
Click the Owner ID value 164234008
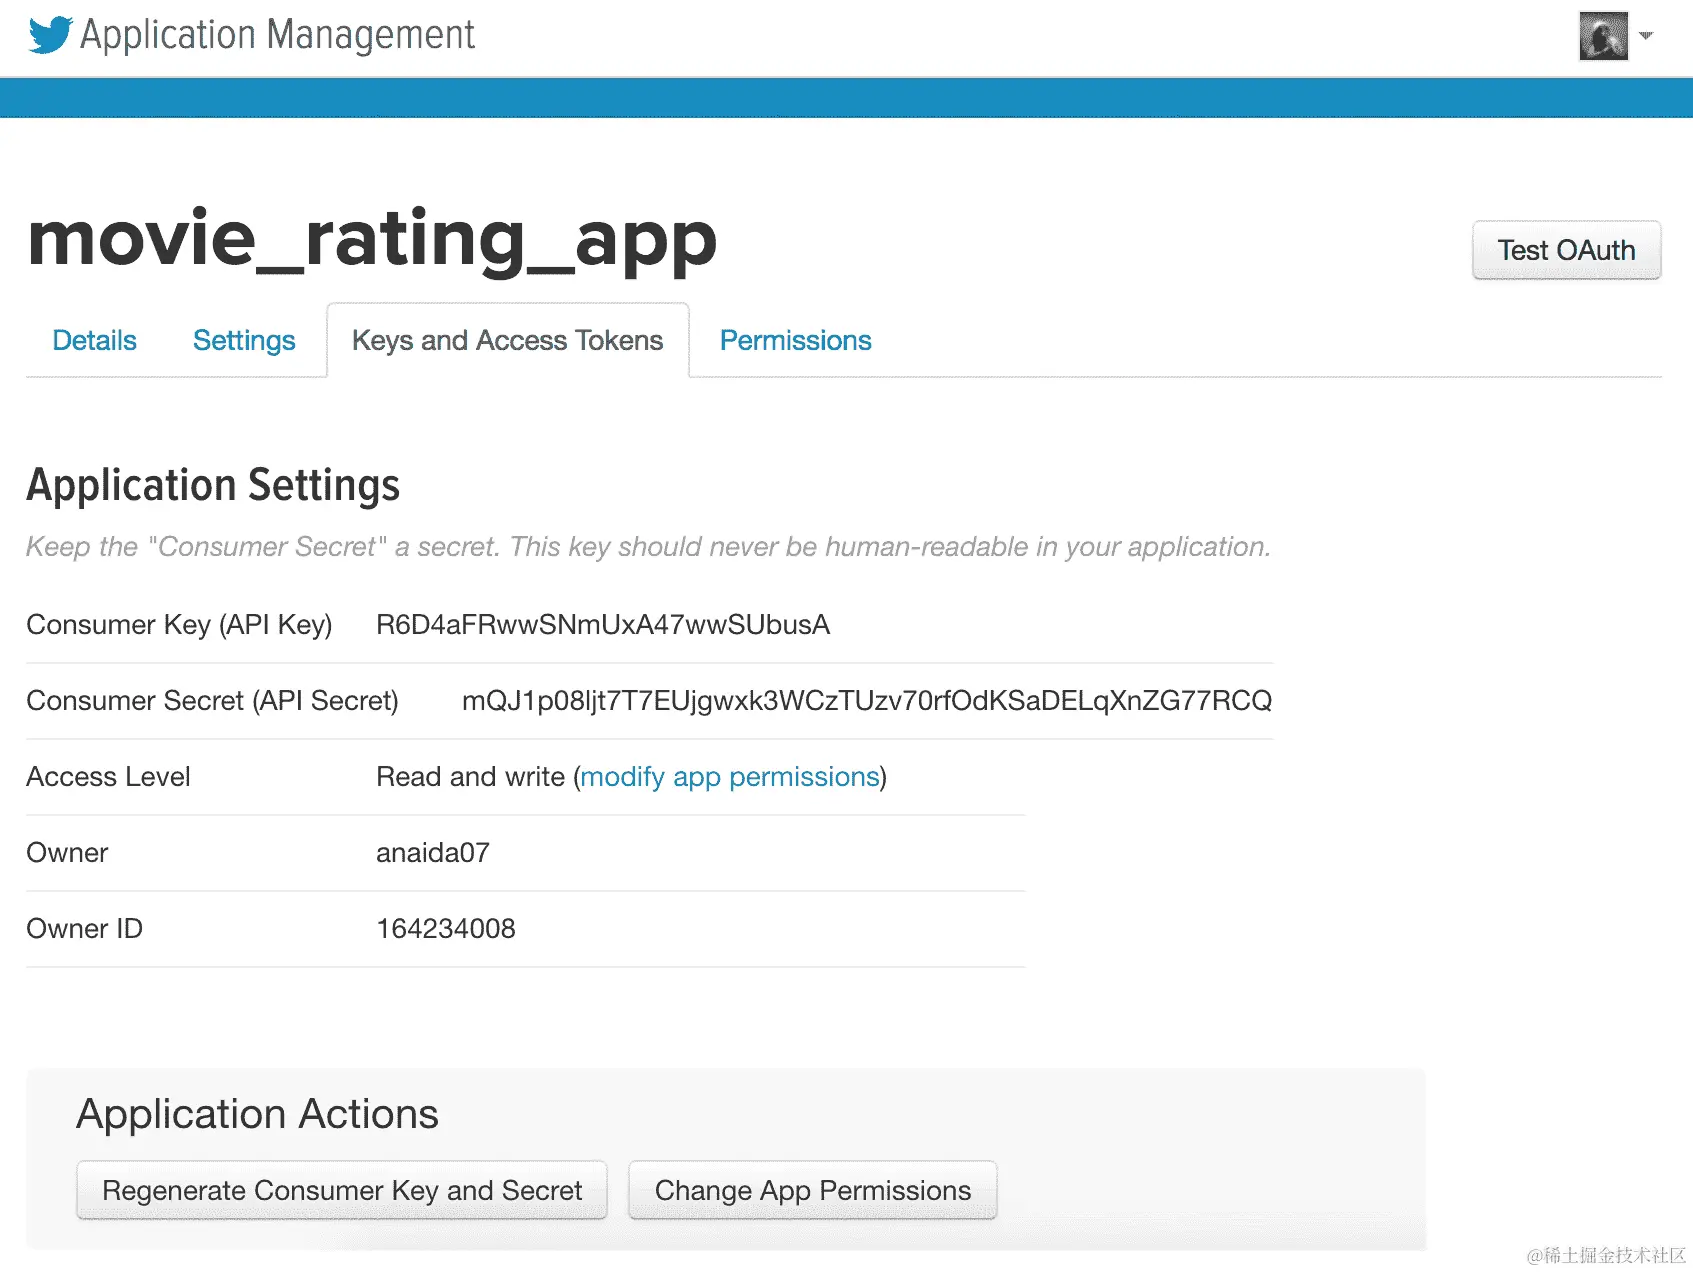446,929
